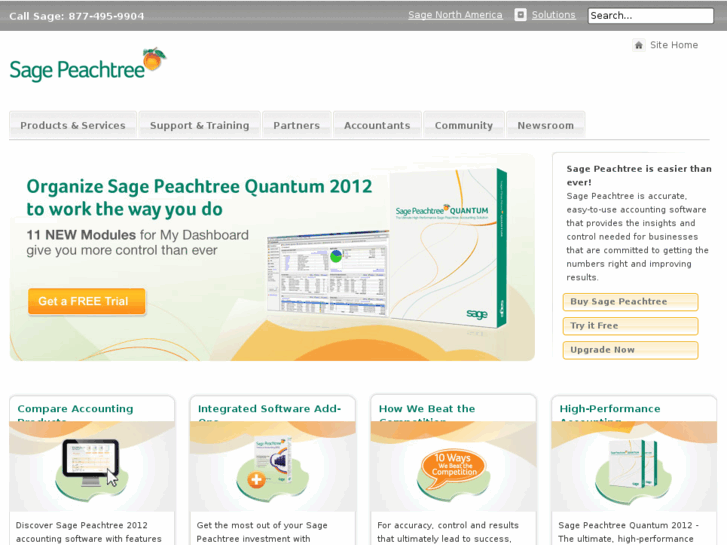Click 'Get the most out of your Sage' text
This screenshot has width=727, height=545.
(x=262, y=525)
